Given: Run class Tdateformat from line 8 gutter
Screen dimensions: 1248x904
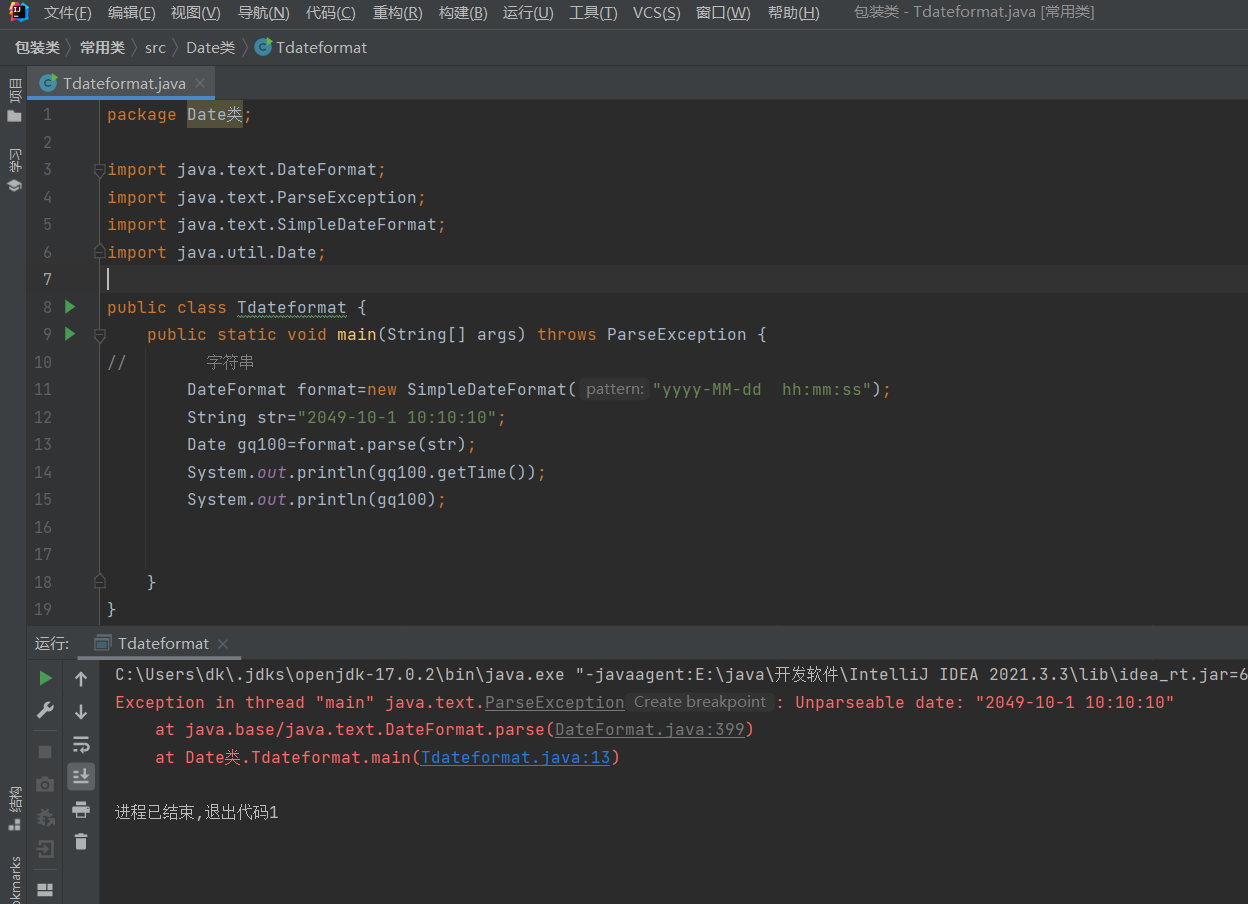Looking at the screenshot, I should coord(70,307).
